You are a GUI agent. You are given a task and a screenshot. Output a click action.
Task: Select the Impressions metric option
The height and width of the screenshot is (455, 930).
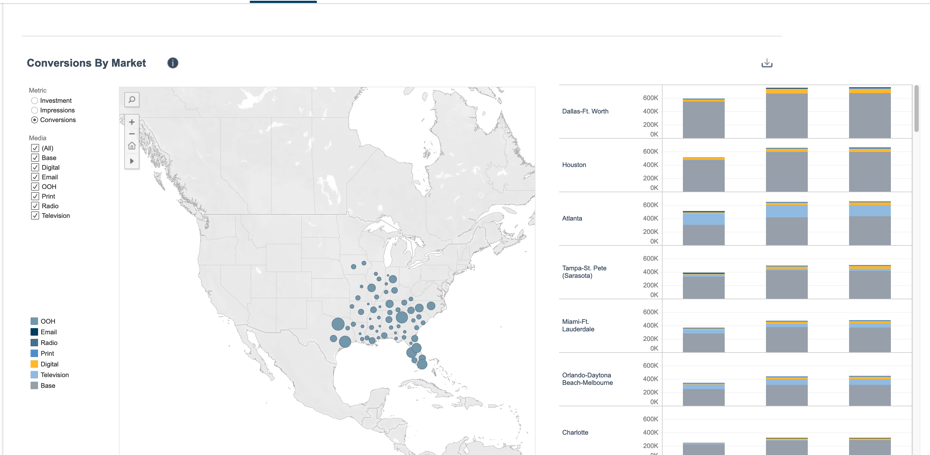tap(35, 110)
